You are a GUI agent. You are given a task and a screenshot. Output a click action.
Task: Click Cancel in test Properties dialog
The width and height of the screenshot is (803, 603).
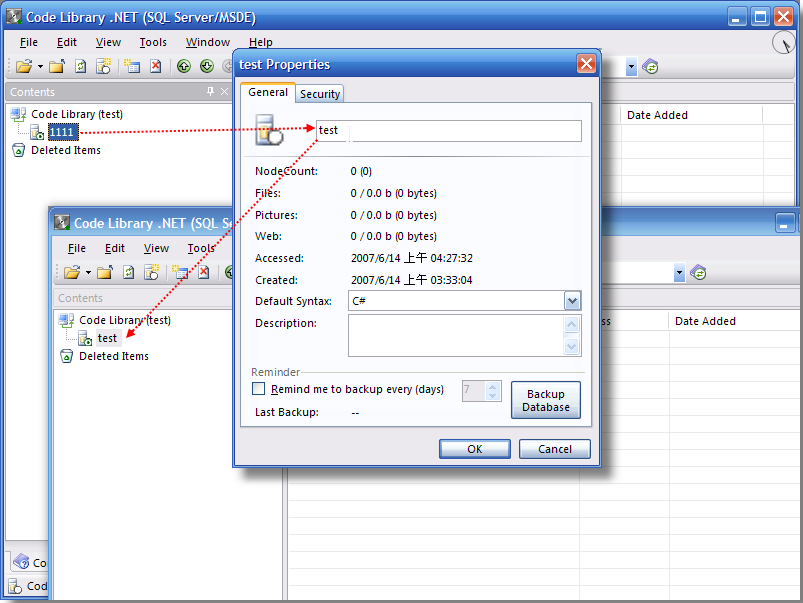pos(555,449)
